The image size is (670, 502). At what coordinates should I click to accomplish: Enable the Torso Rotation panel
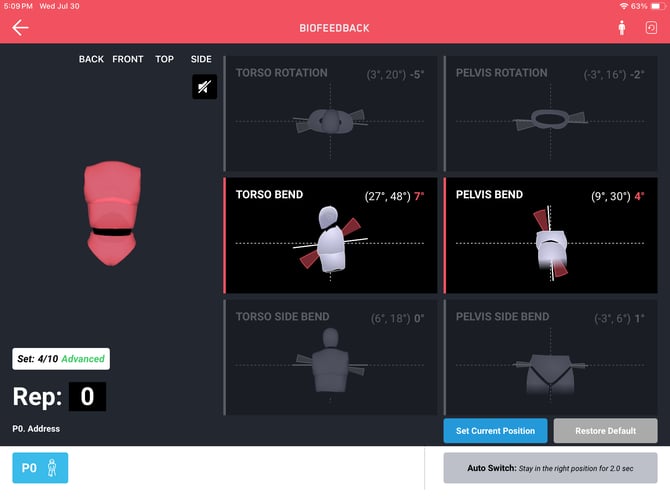pyautogui.click(x=331, y=113)
